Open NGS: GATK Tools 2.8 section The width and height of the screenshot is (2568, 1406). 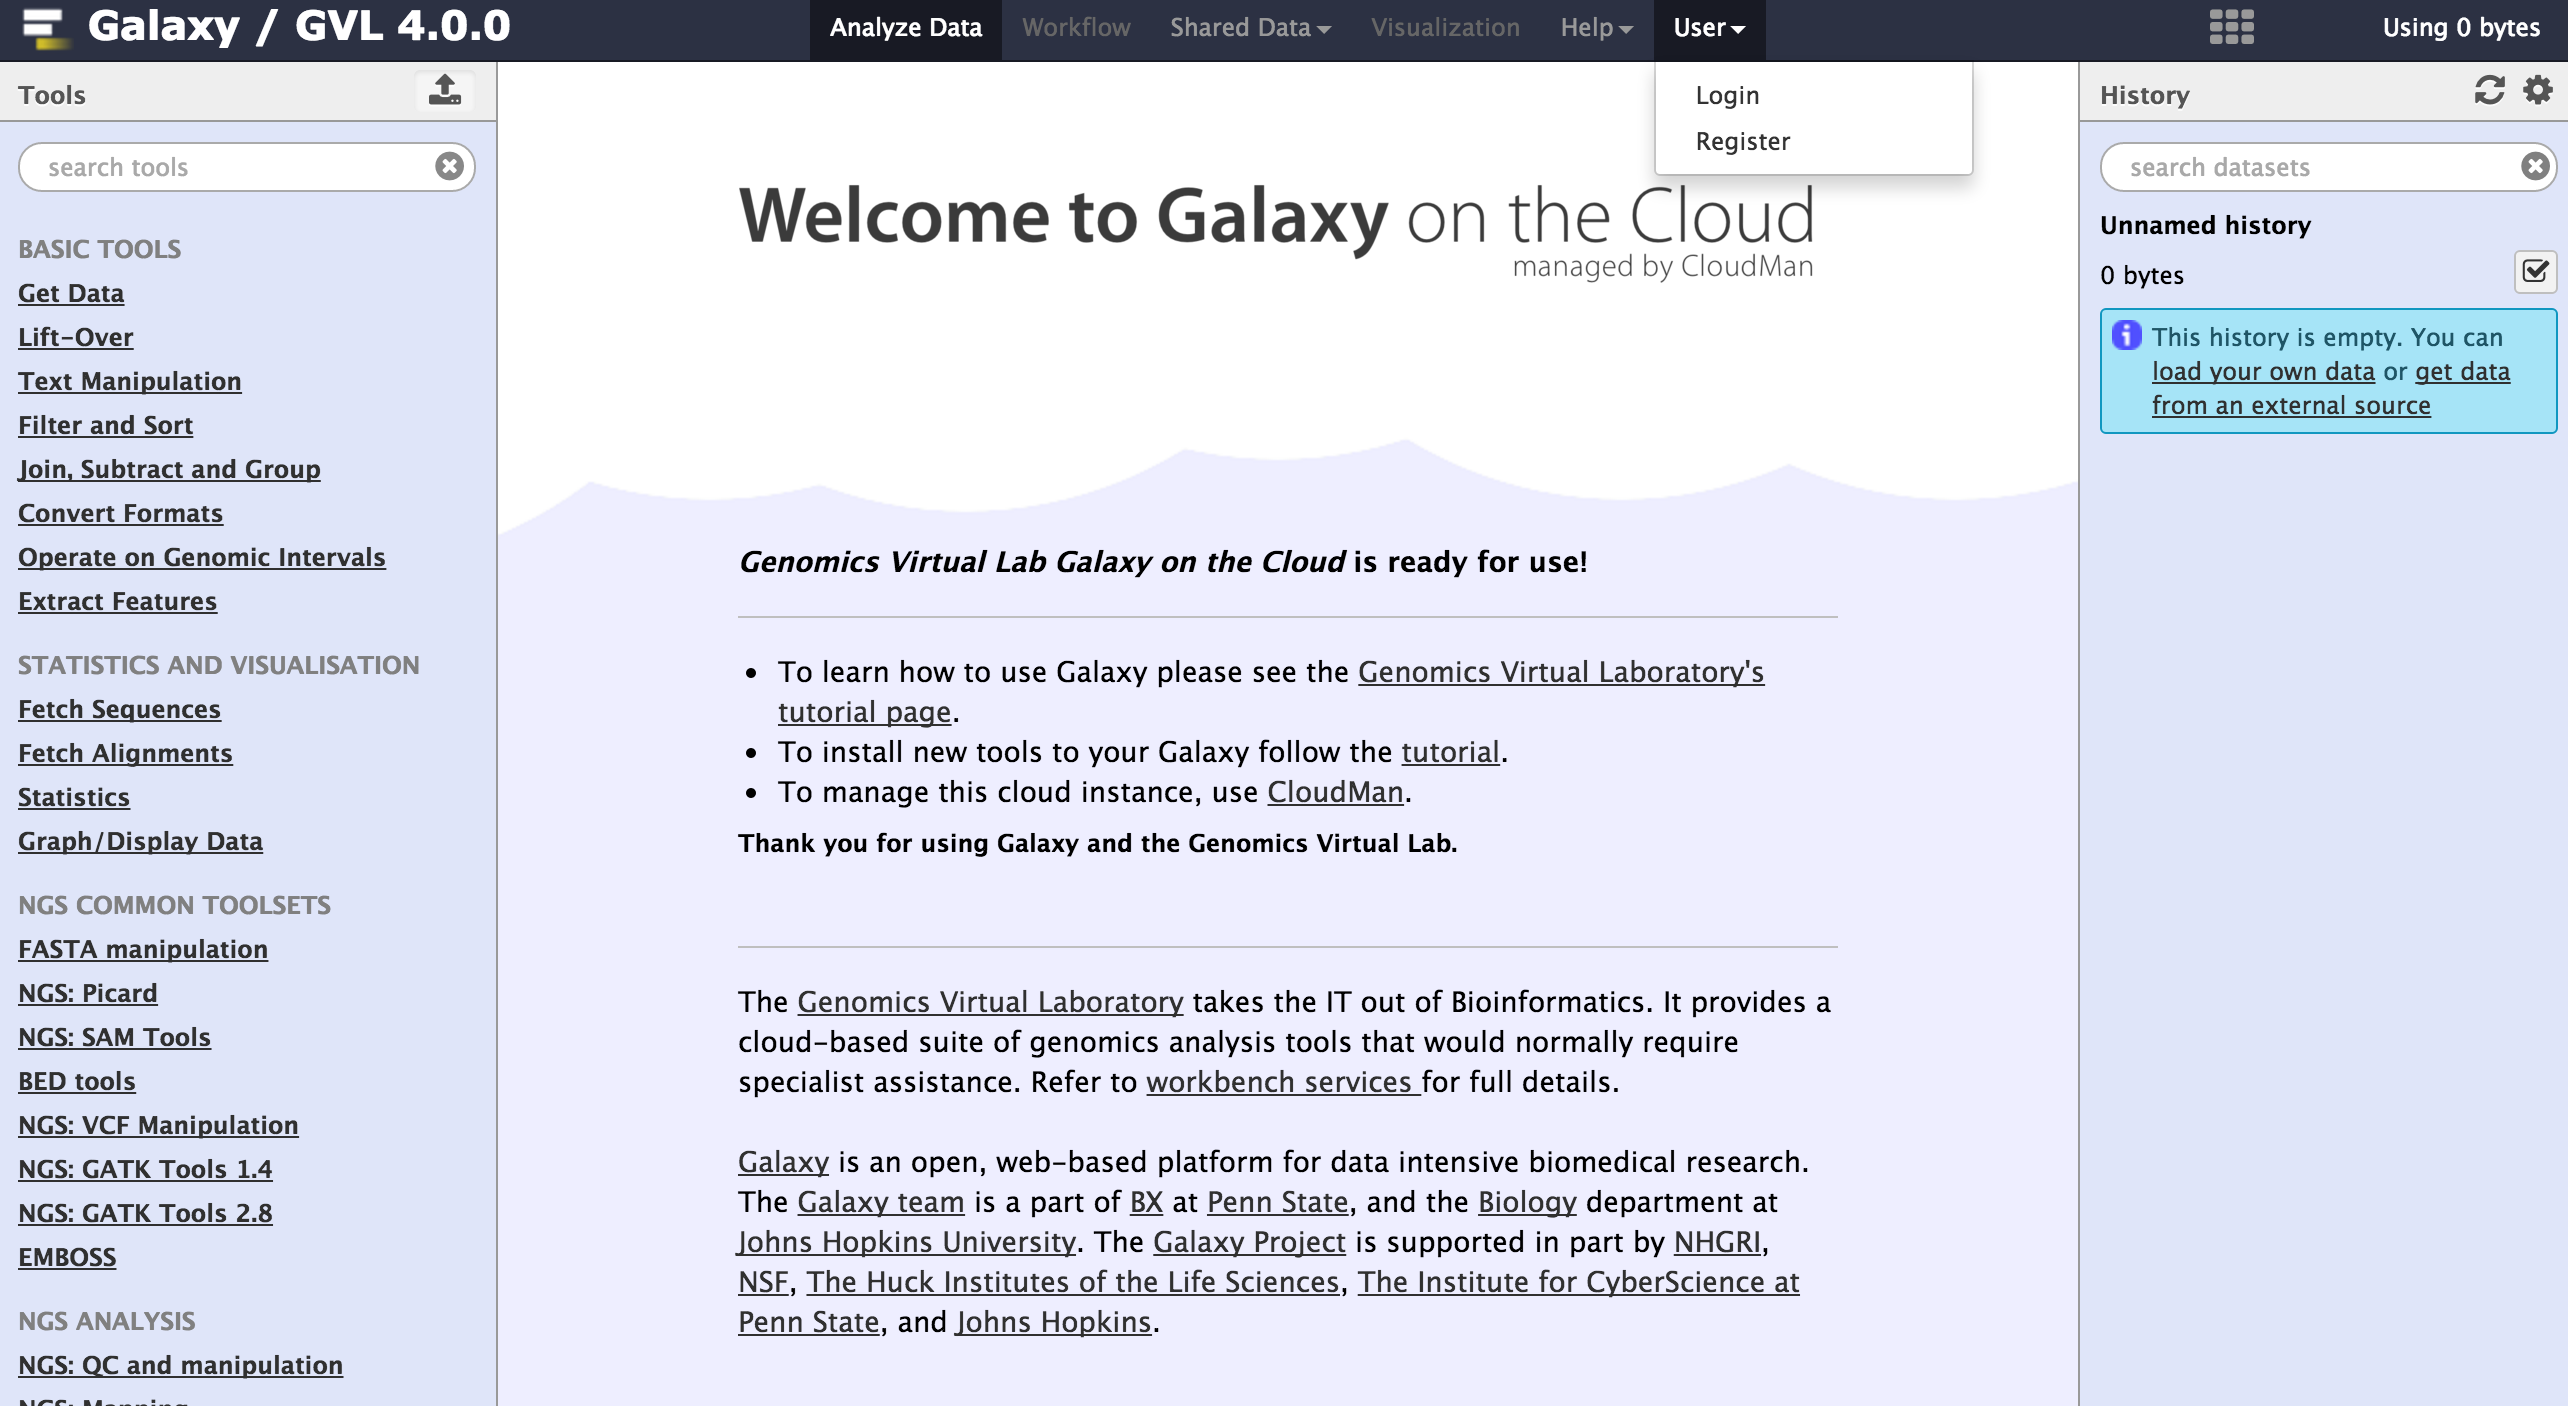[x=146, y=1213]
